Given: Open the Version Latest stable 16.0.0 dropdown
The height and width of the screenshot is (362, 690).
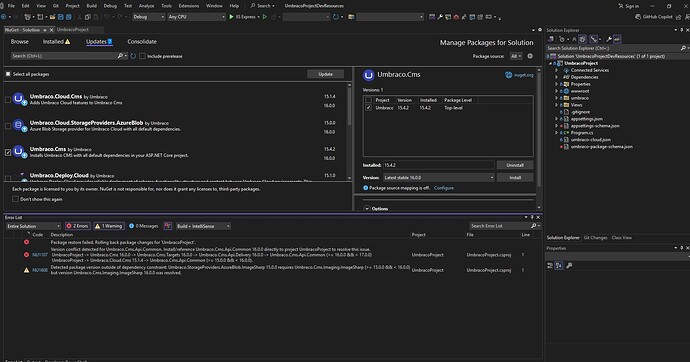Looking at the screenshot, I should (438, 177).
